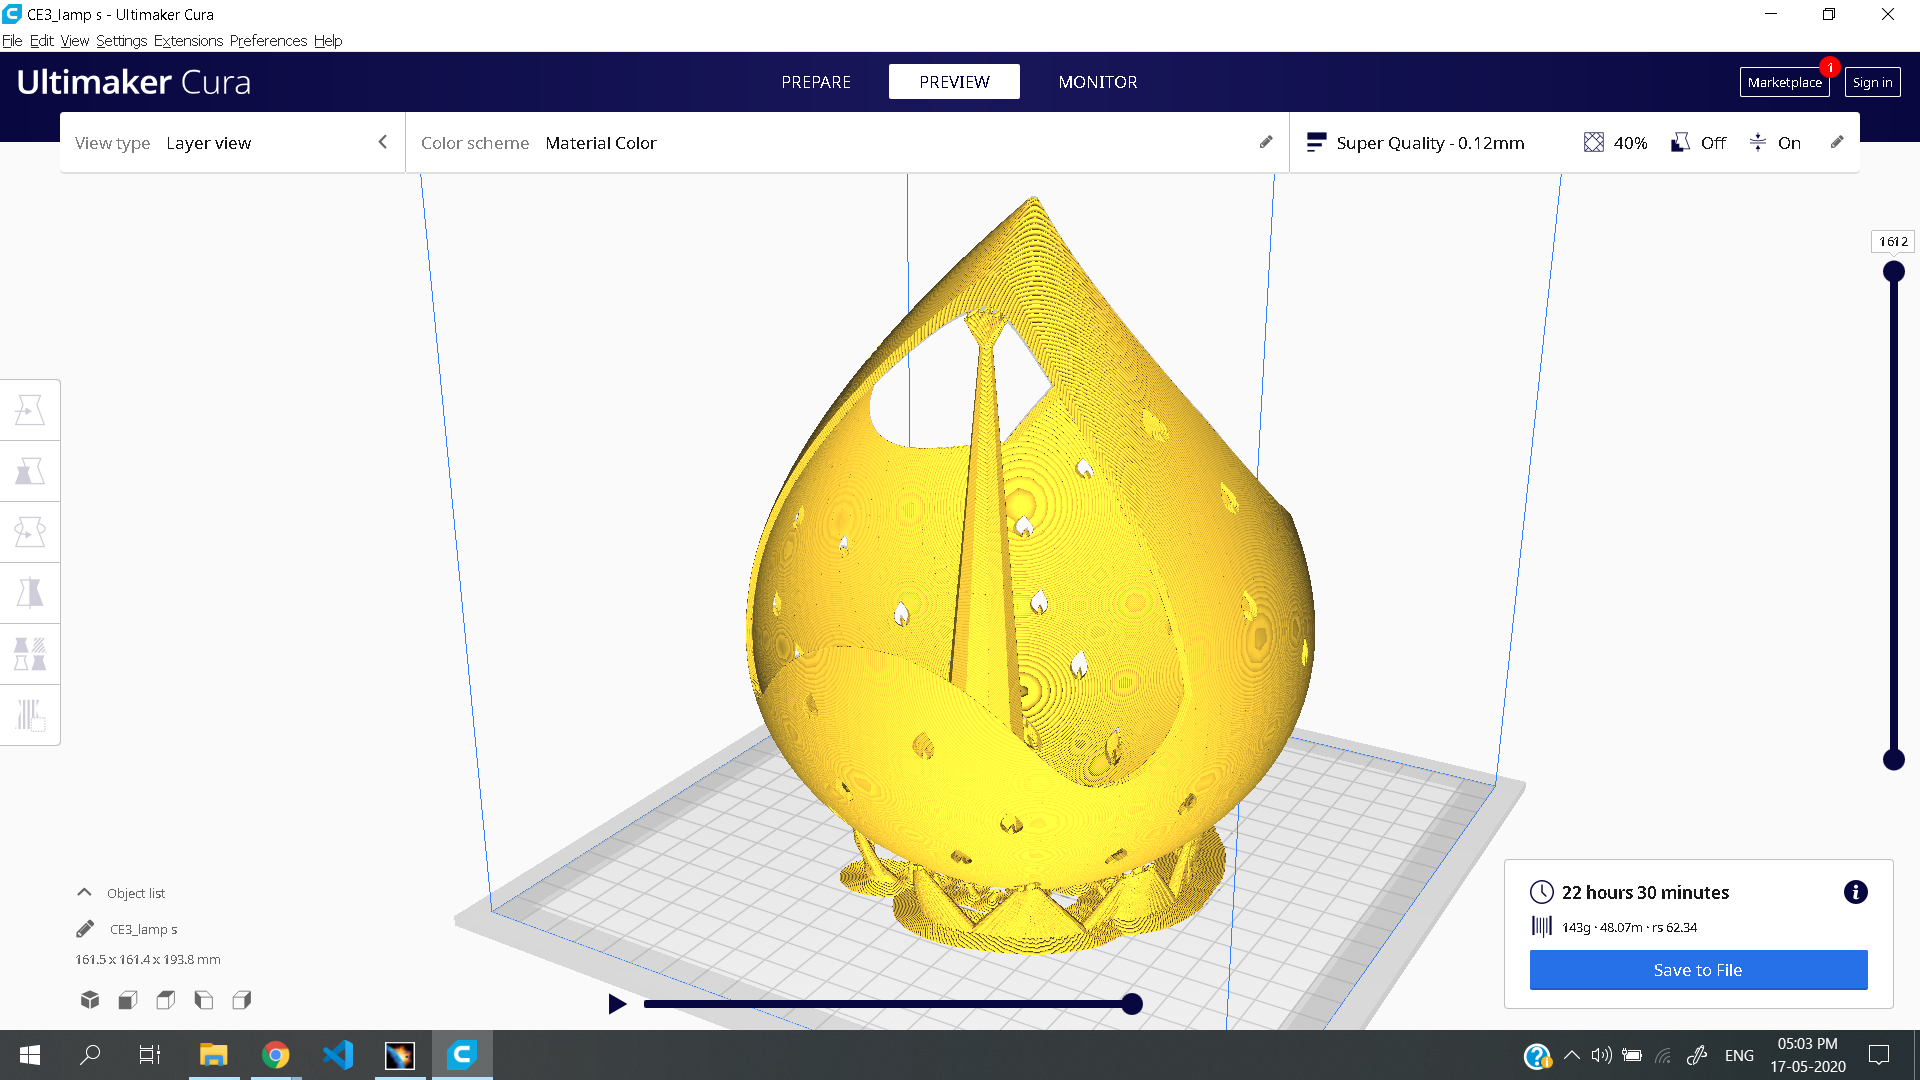Image resolution: width=1920 pixels, height=1080 pixels.
Task: Switch to the PREPARE stage tab
Action: (x=816, y=82)
